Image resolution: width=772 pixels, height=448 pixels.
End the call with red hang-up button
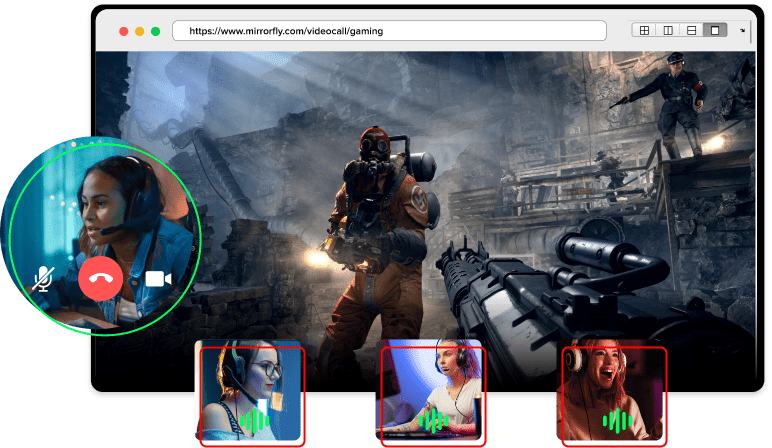point(100,279)
